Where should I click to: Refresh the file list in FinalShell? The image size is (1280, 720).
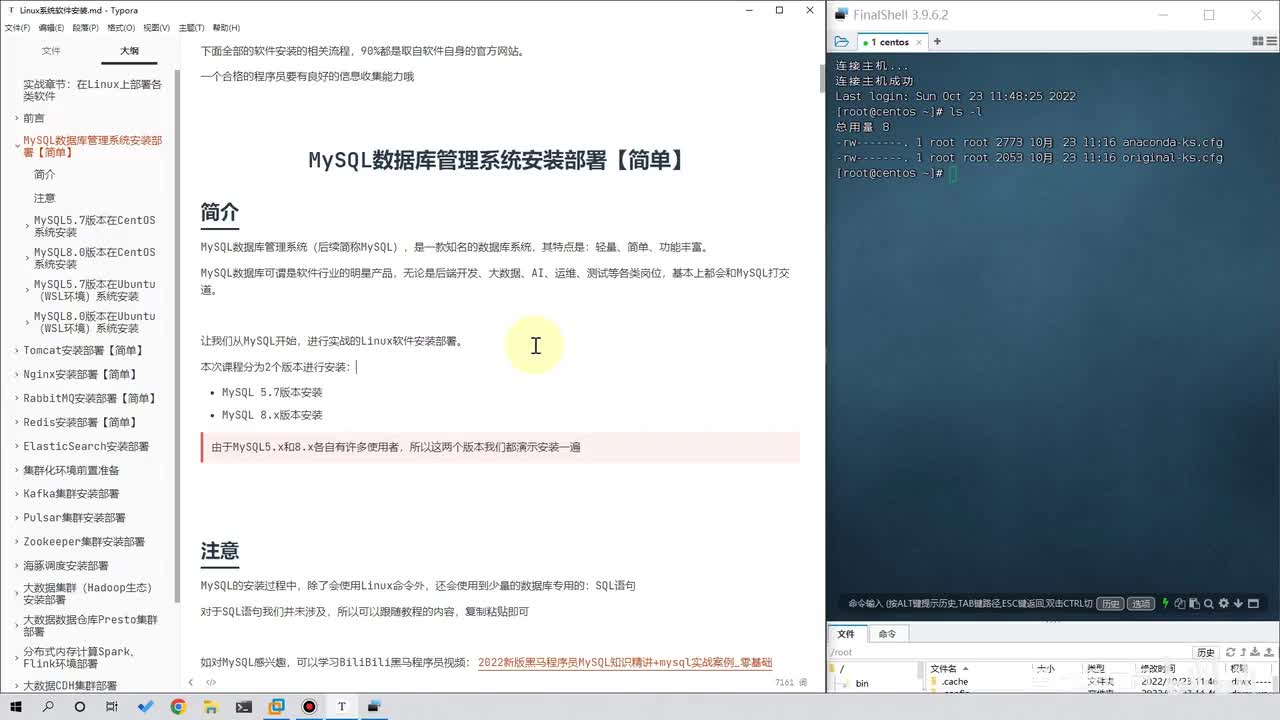1230,652
